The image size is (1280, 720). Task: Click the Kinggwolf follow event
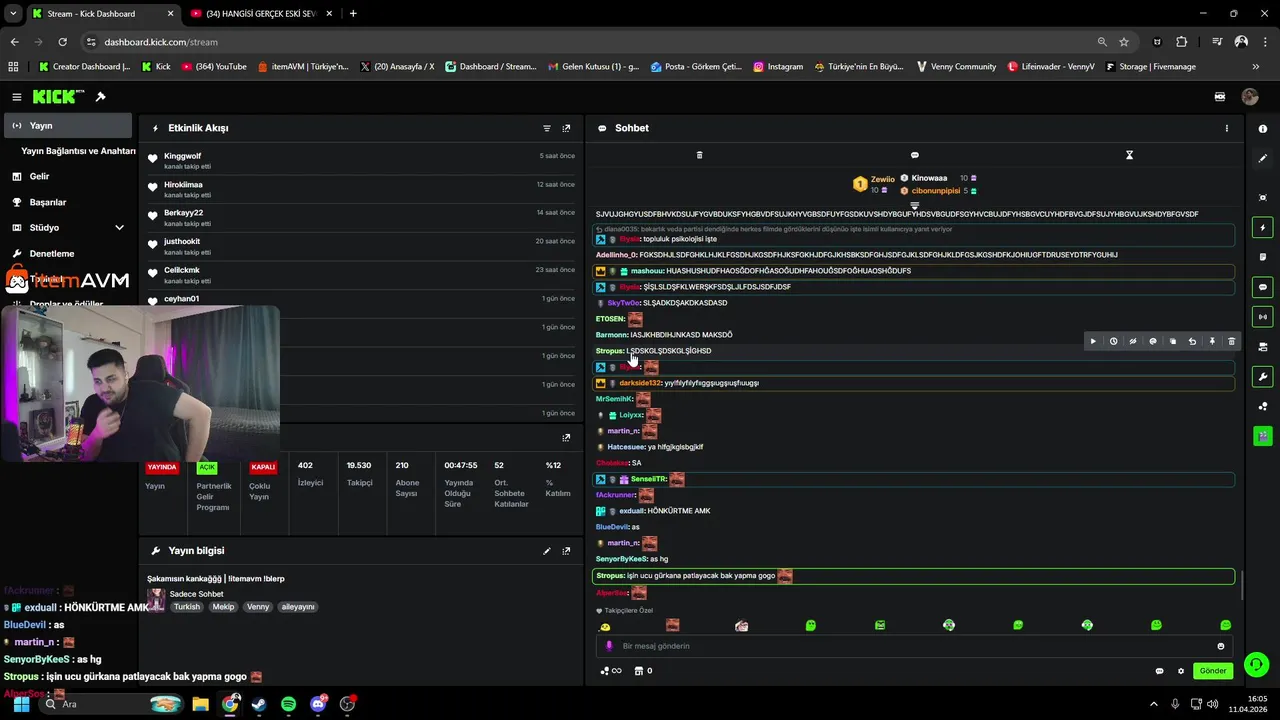click(362, 160)
